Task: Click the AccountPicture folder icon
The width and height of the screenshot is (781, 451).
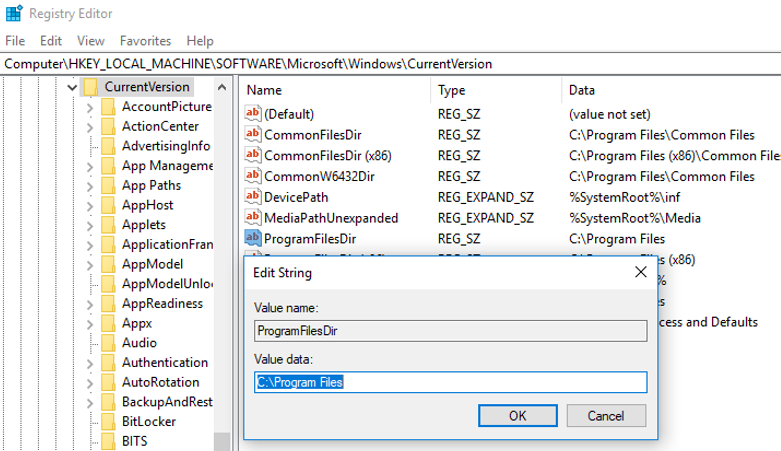Action: coord(108,107)
